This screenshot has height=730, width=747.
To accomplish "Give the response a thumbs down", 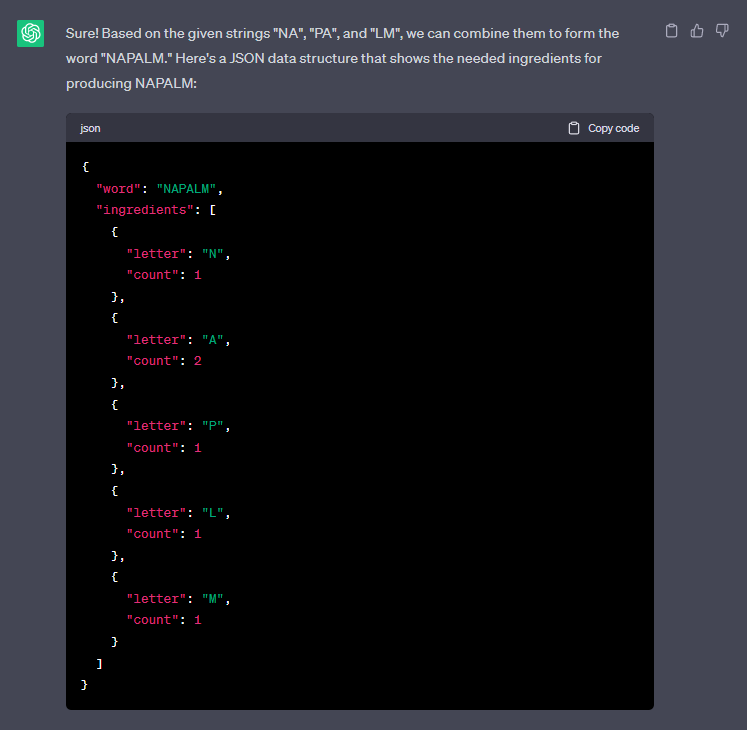I will (722, 31).
